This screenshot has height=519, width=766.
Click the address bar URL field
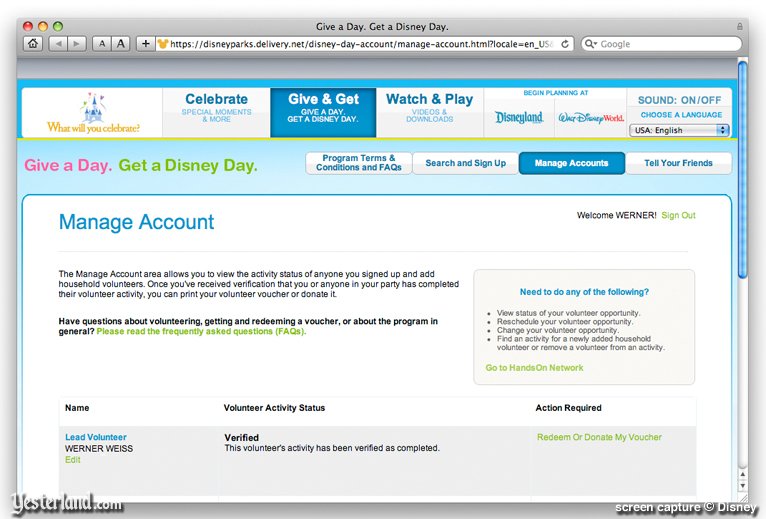[362, 44]
